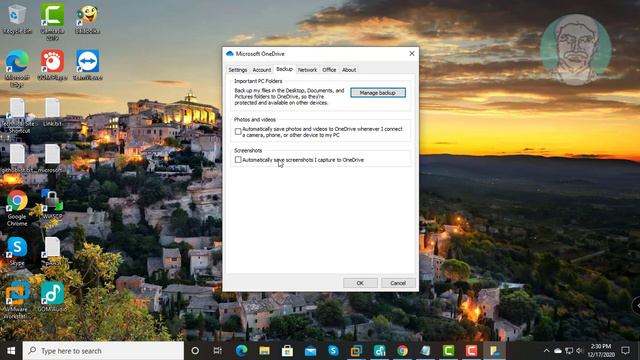Open the Office tab
The height and width of the screenshot is (360, 640).
click(x=329, y=70)
